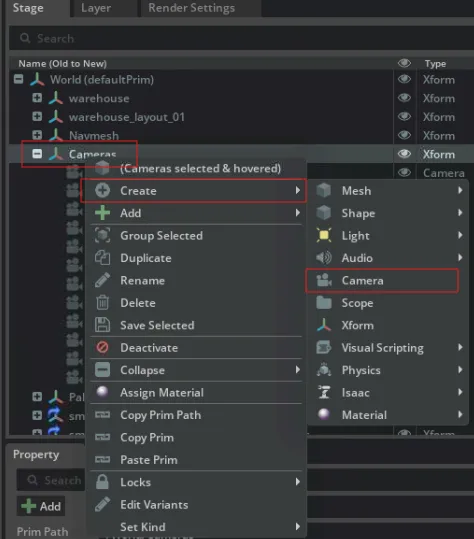Expand the Navmesh tree node

coord(37,135)
